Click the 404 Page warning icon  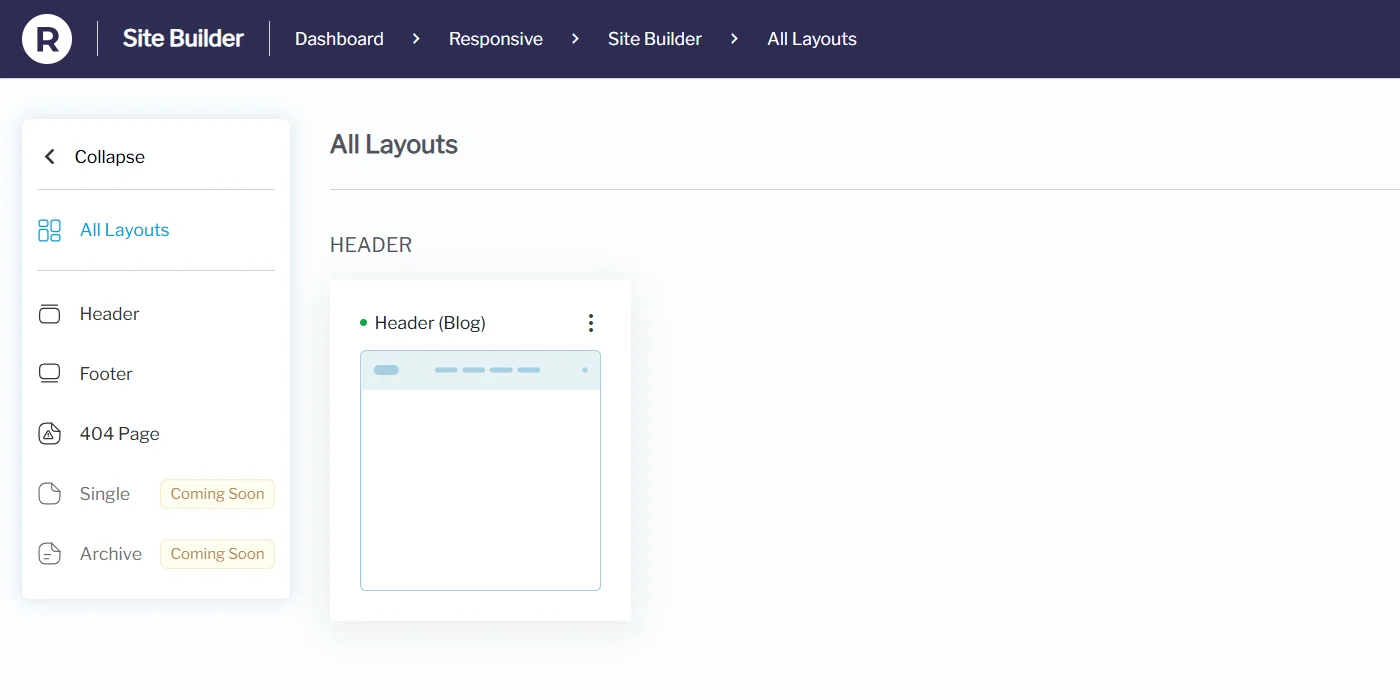(49, 434)
